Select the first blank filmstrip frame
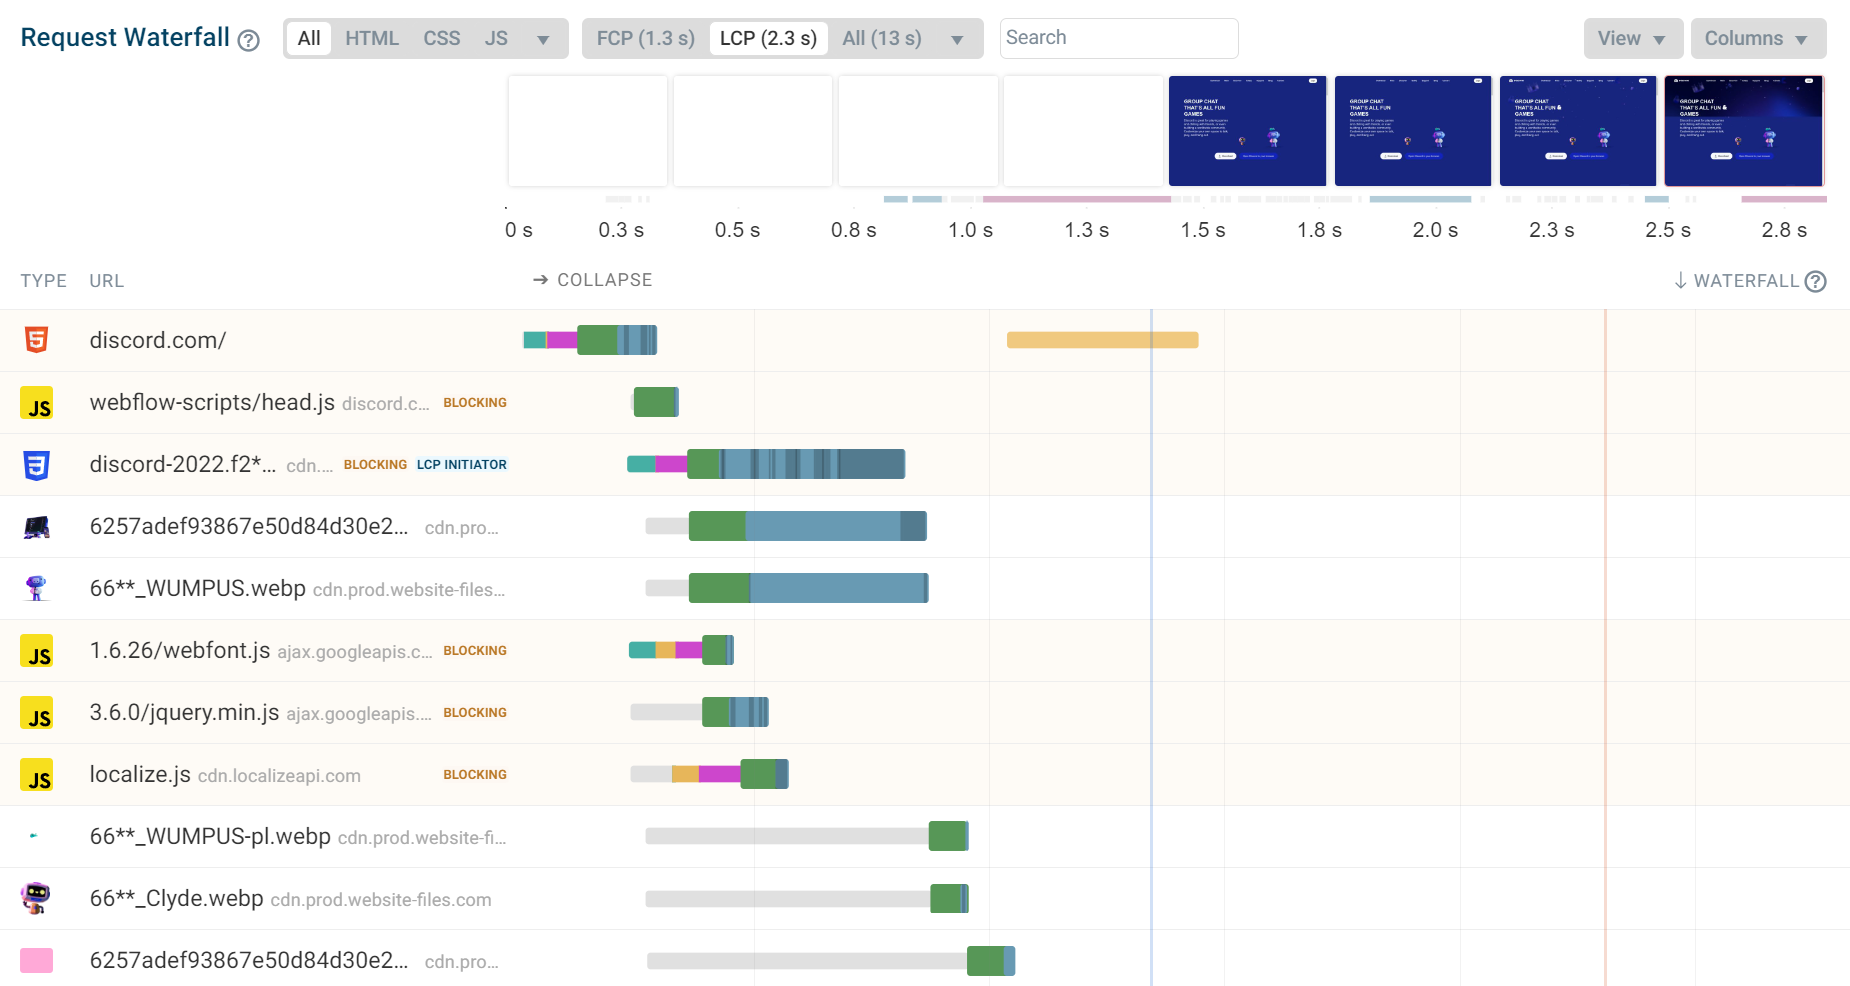The image size is (1850, 986). point(588,131)
